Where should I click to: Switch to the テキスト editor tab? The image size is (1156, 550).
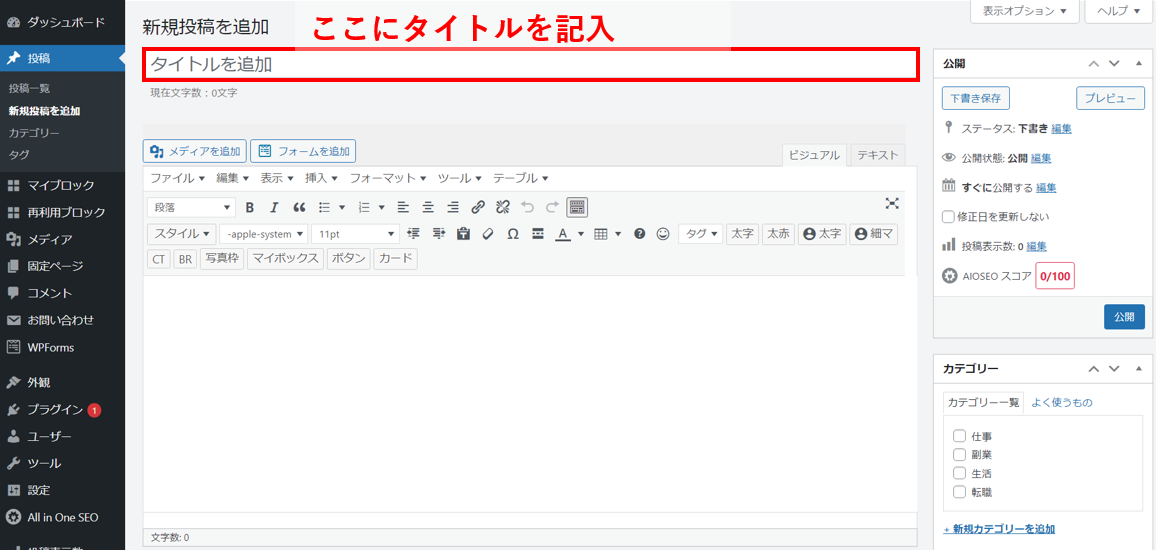coord(877,155)
